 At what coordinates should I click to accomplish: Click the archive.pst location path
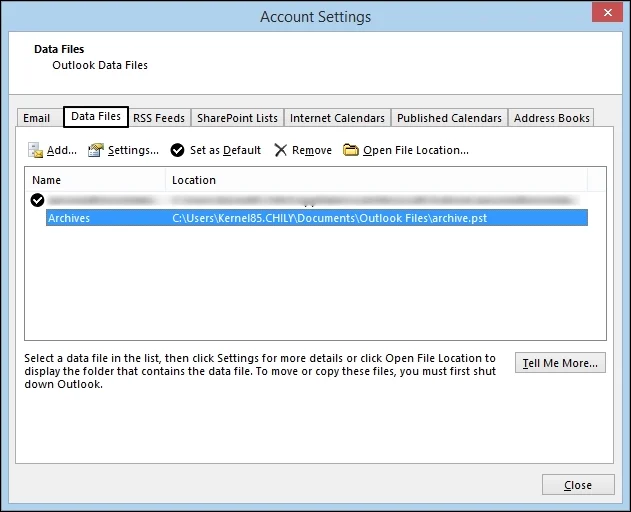[330, 218]
